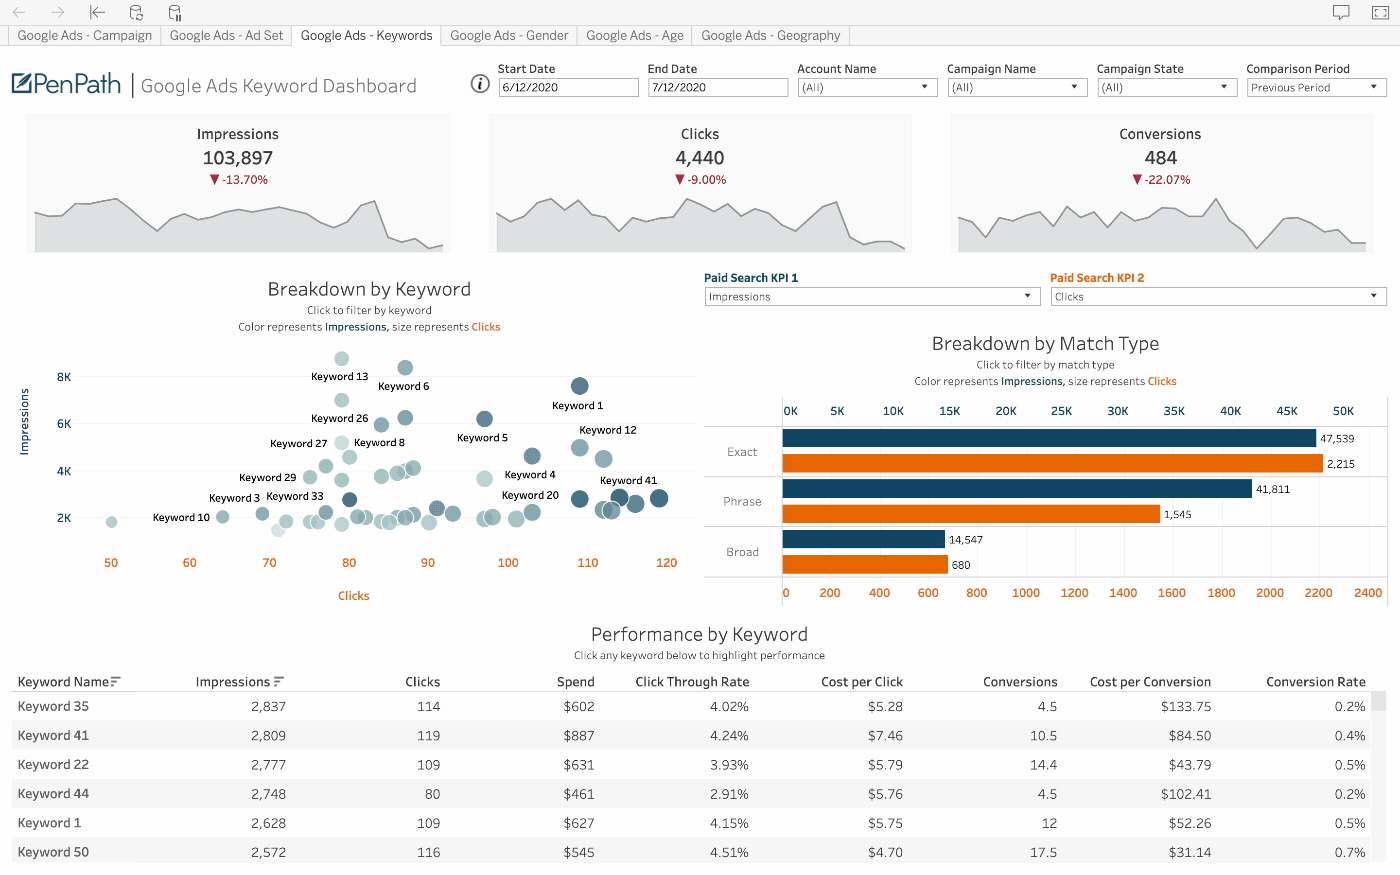Screen dimensions: 1400x875
Task: Expand the Campaign State dropdown
Action: (1167, 88)
